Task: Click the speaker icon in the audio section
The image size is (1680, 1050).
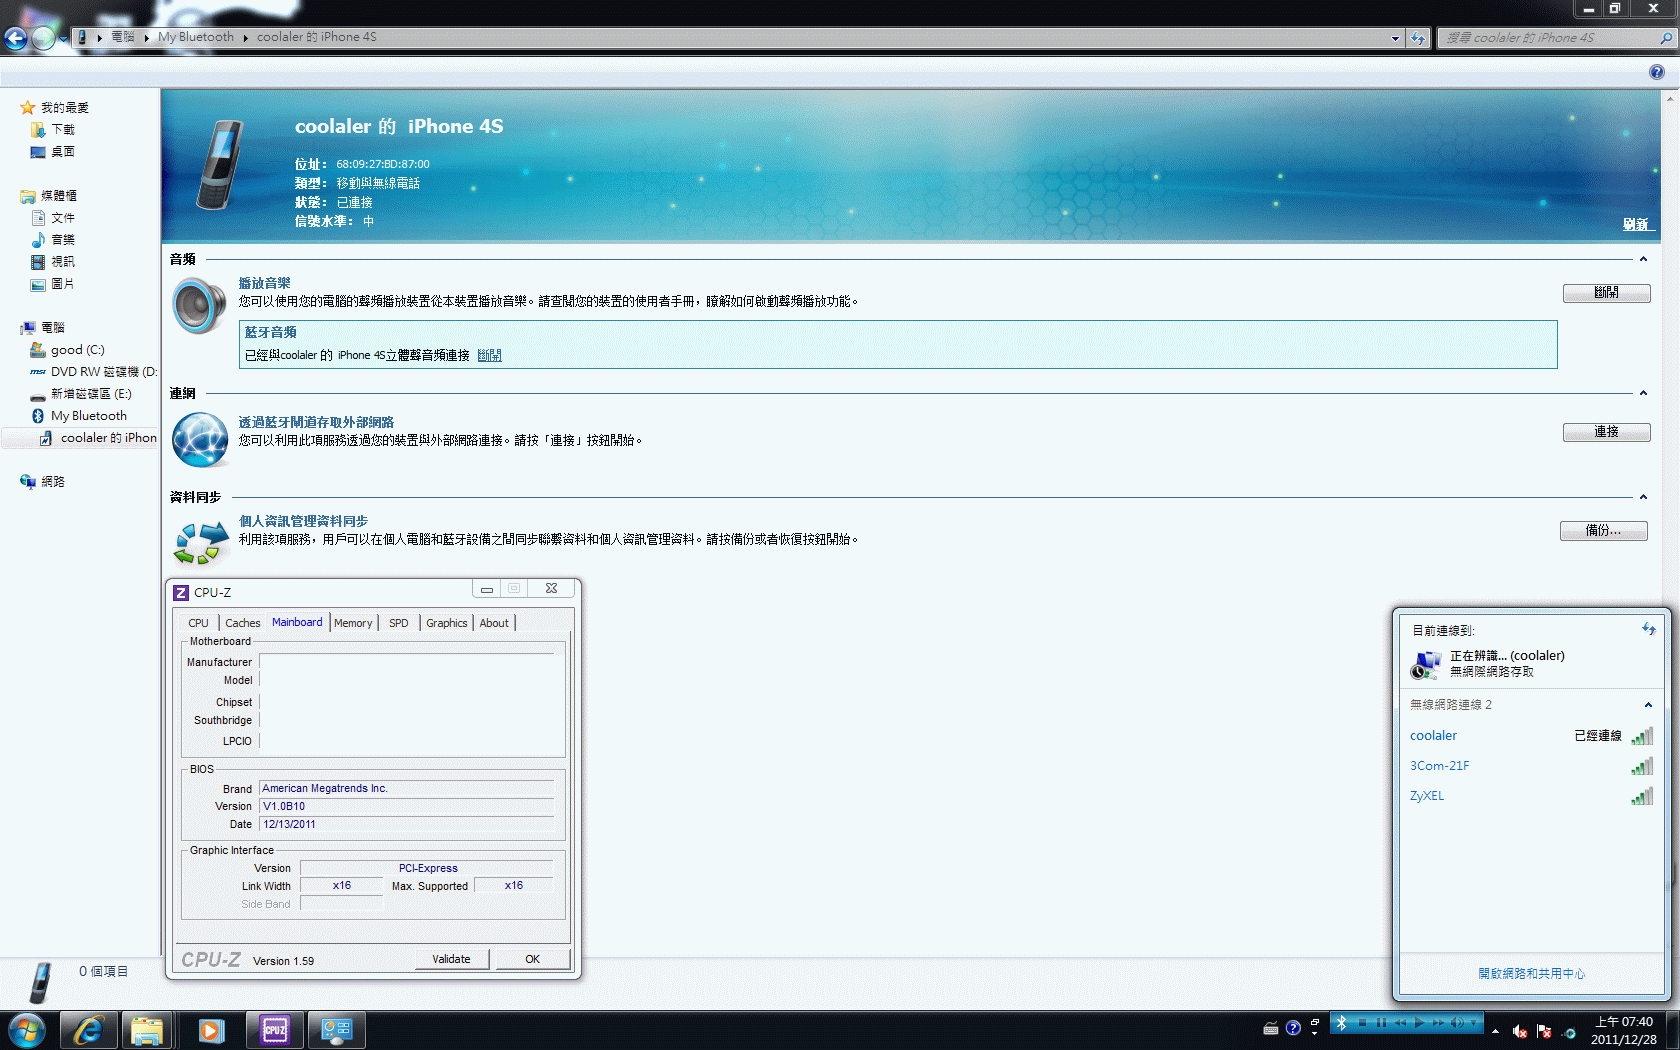Action: 200,306
